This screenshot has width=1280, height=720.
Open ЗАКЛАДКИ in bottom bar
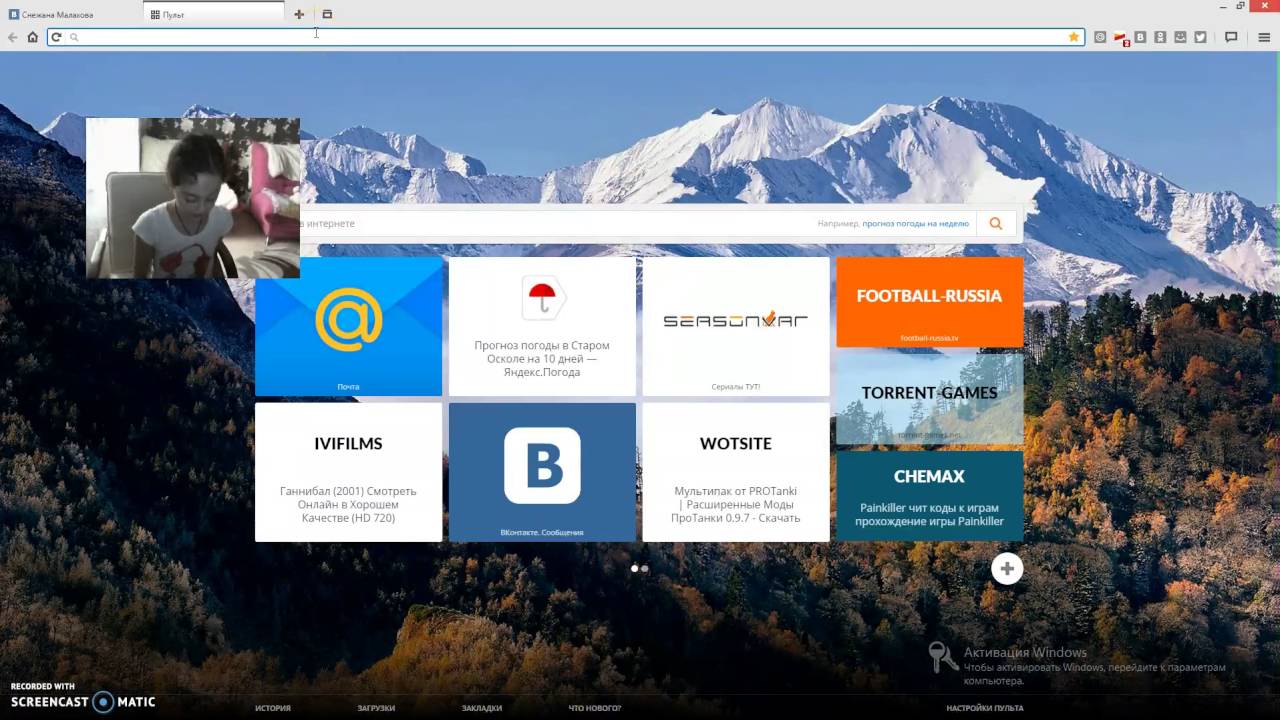click(482, 708)
